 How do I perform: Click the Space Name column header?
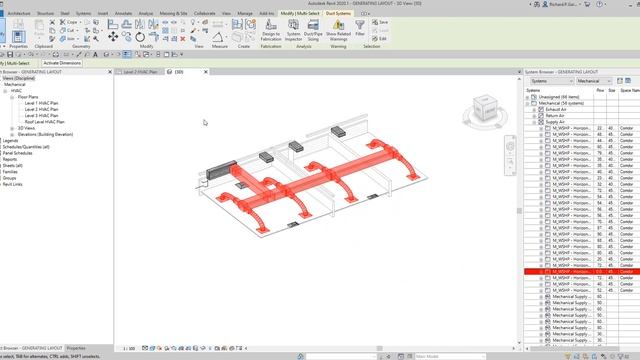coord(629,90)
